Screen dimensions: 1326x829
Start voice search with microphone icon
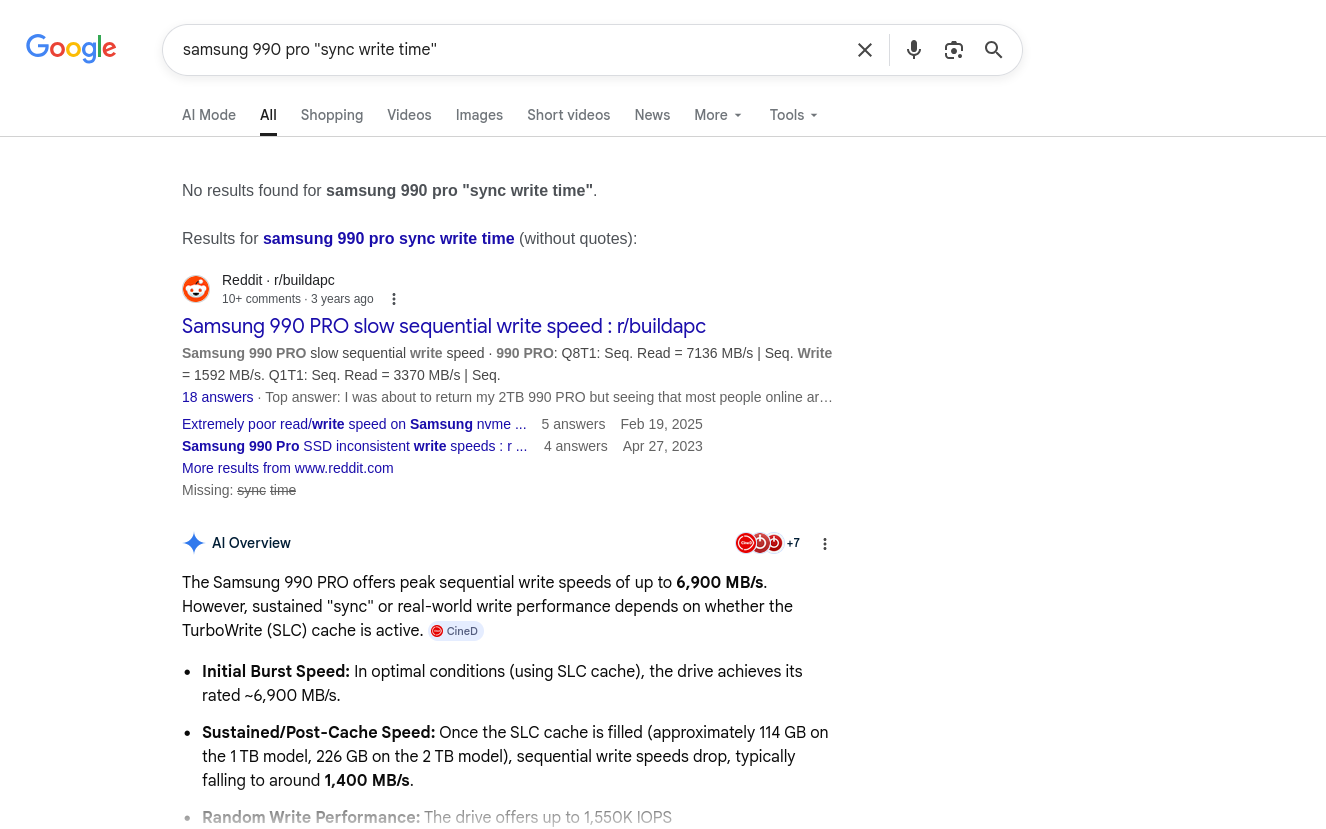[913, 50]
